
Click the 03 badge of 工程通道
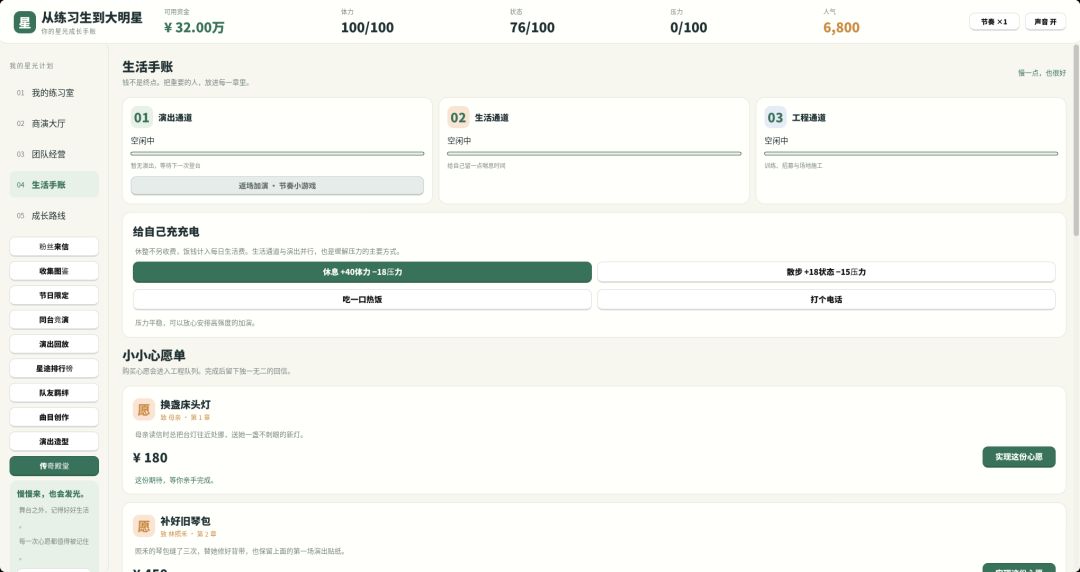(x=775, y=117)
